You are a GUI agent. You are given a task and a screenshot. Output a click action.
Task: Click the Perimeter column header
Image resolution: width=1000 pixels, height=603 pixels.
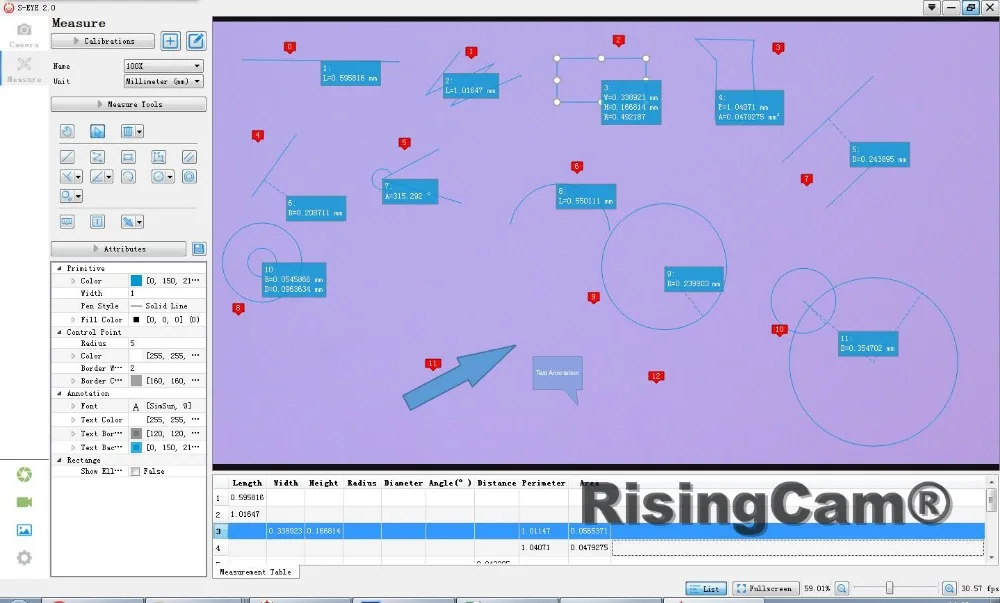click(543, 483)
